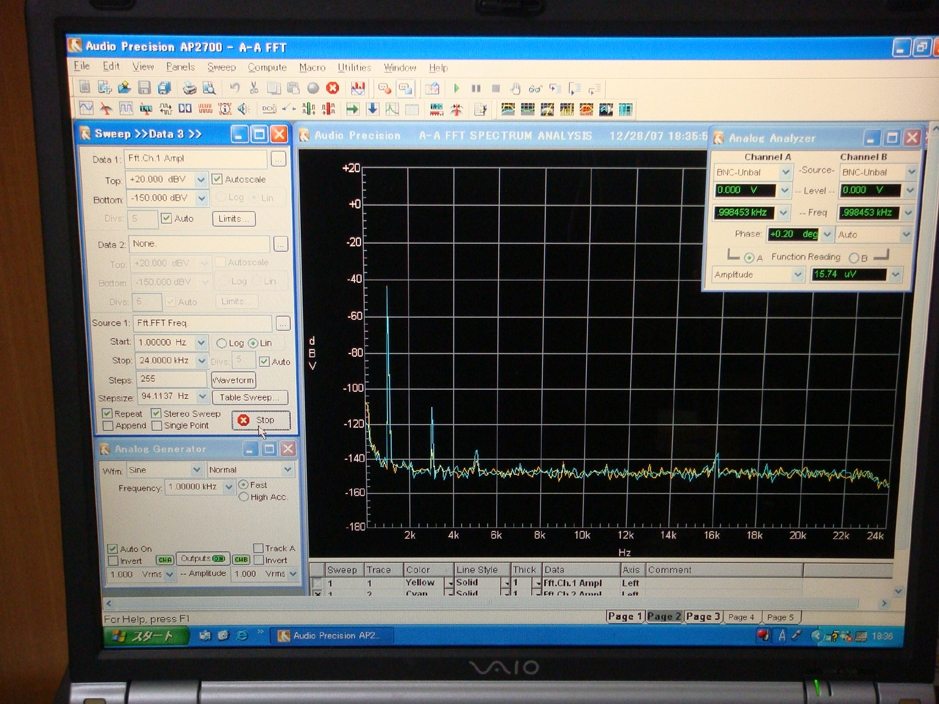This screenshot has width=939, height=704.
Task: Click the glasses icon in the top toolbar
Action: (535, 89)
